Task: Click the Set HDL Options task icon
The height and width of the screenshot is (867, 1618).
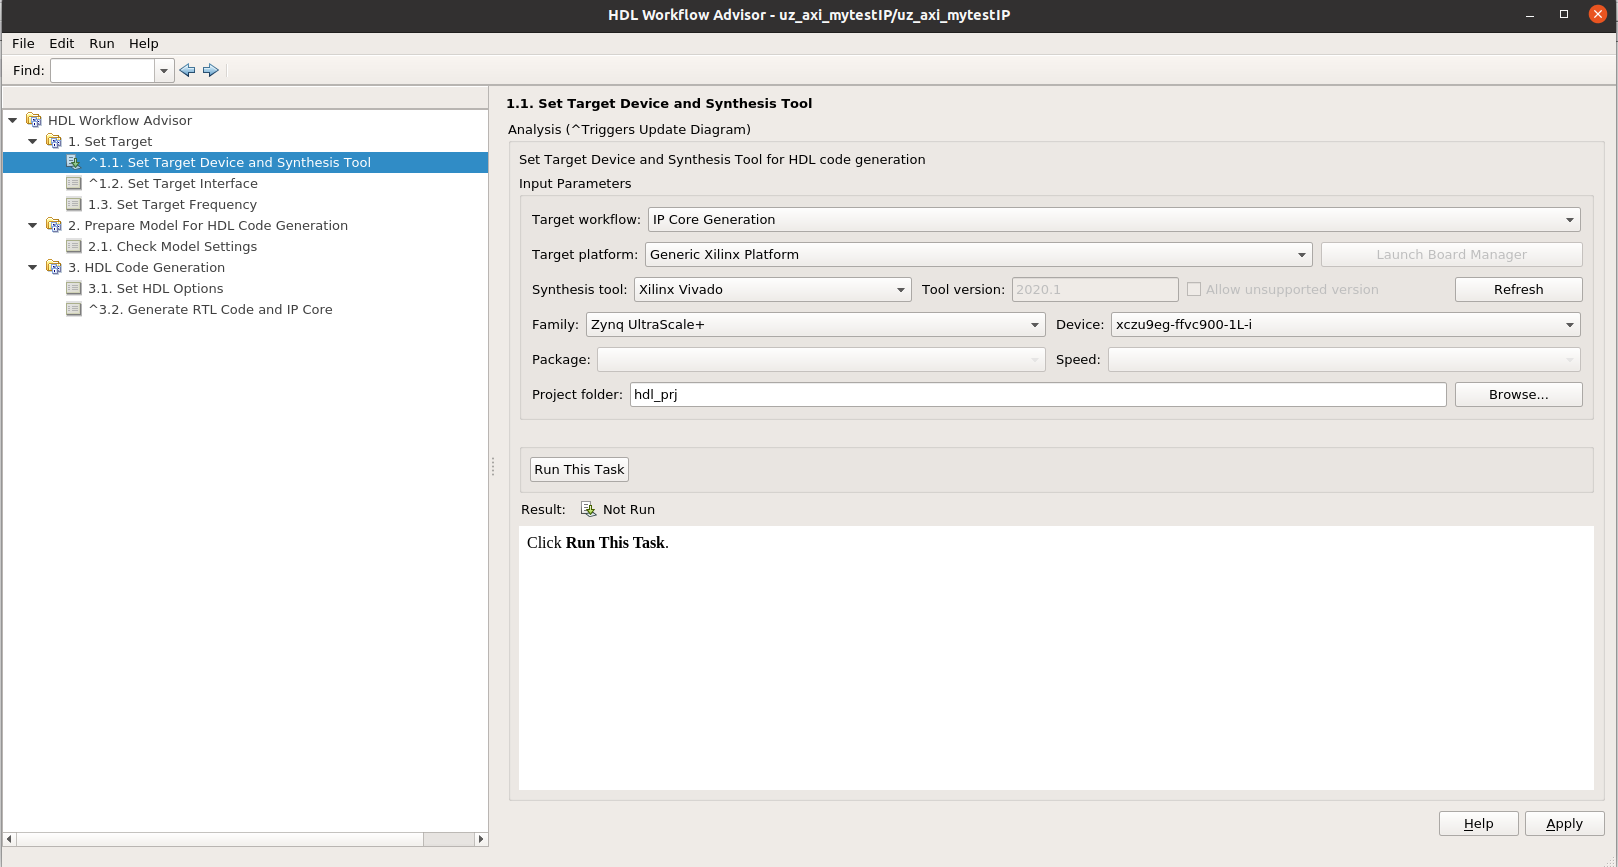Action: tap(74, 288)
